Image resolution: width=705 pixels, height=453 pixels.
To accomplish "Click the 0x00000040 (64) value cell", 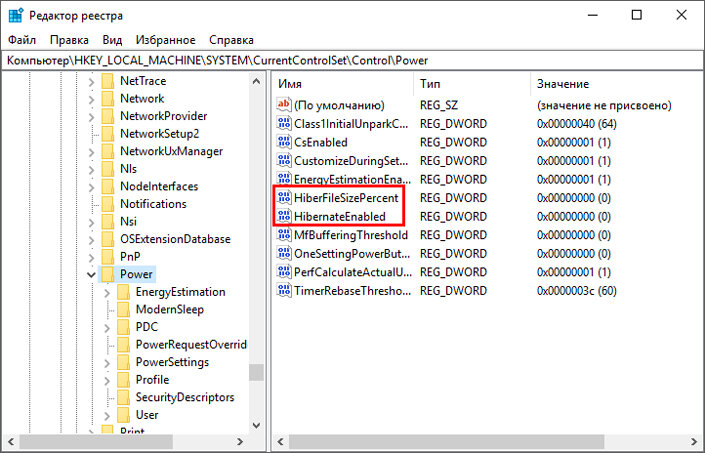I will point(576,124).
